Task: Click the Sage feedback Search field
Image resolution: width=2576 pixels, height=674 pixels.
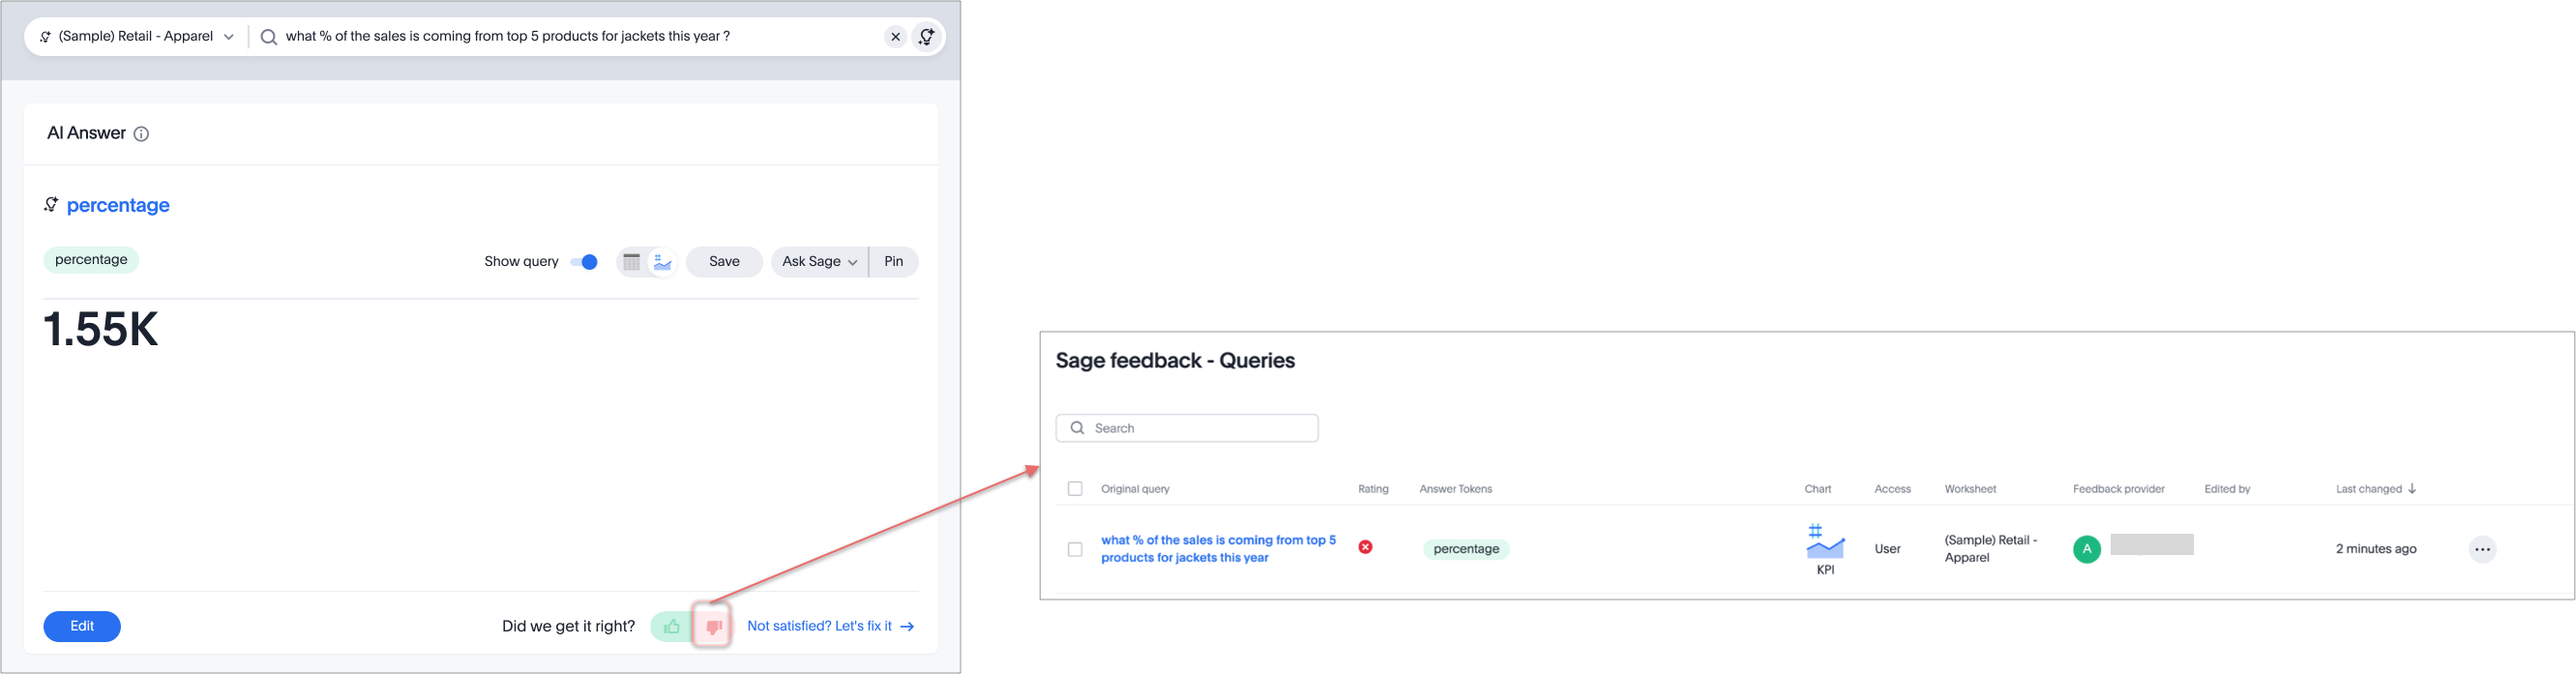Action: point(1187,428)
